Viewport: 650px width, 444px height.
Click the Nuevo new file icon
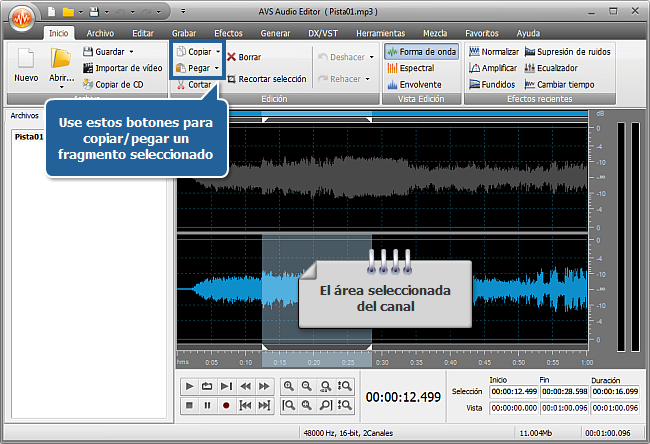(26, 60)
